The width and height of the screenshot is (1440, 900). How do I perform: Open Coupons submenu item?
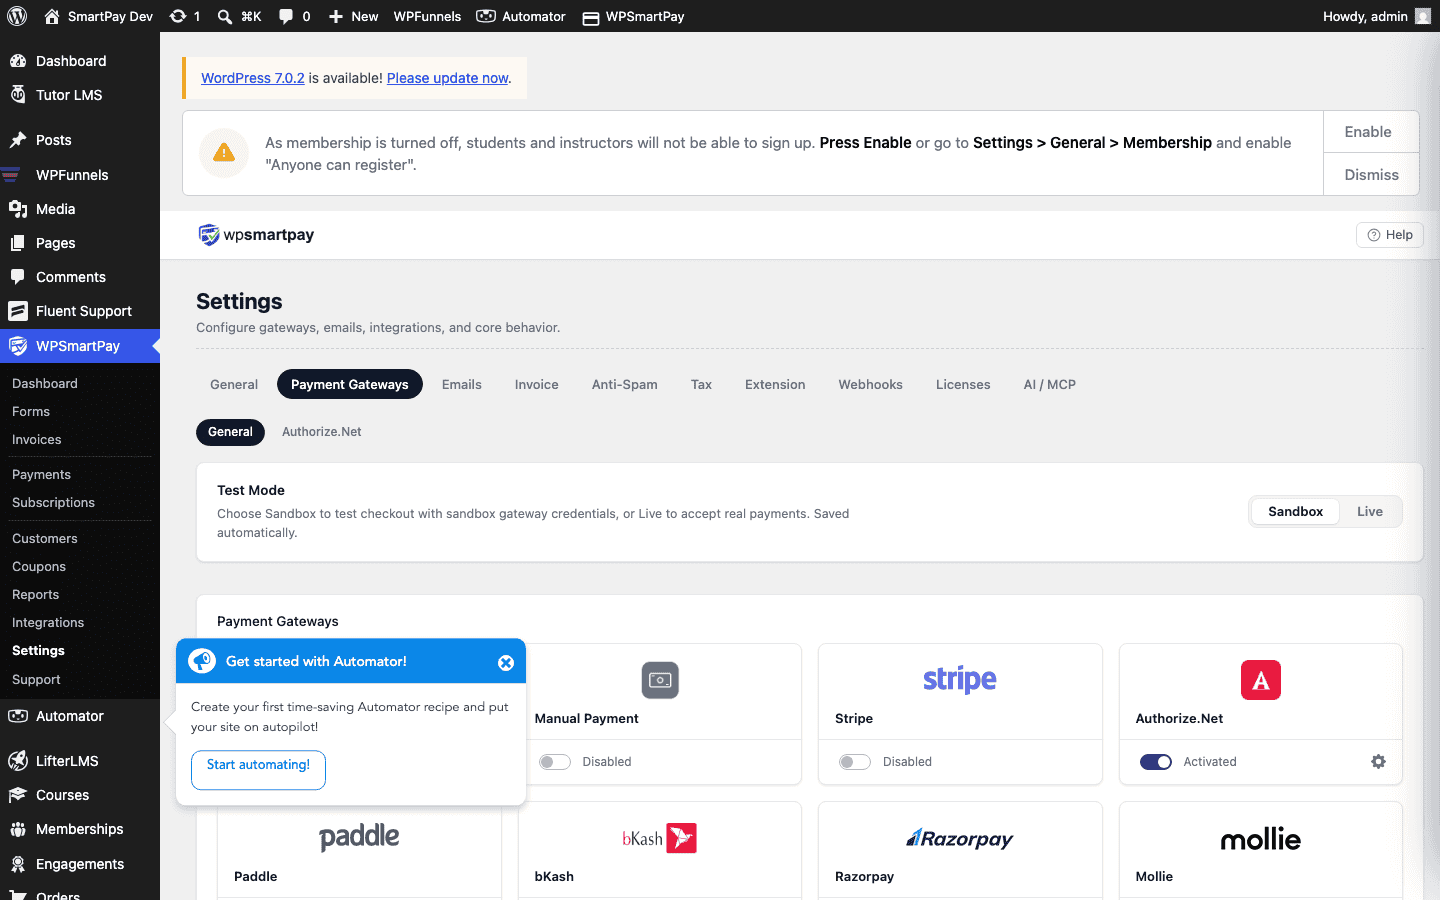click(x=39, y=567)
